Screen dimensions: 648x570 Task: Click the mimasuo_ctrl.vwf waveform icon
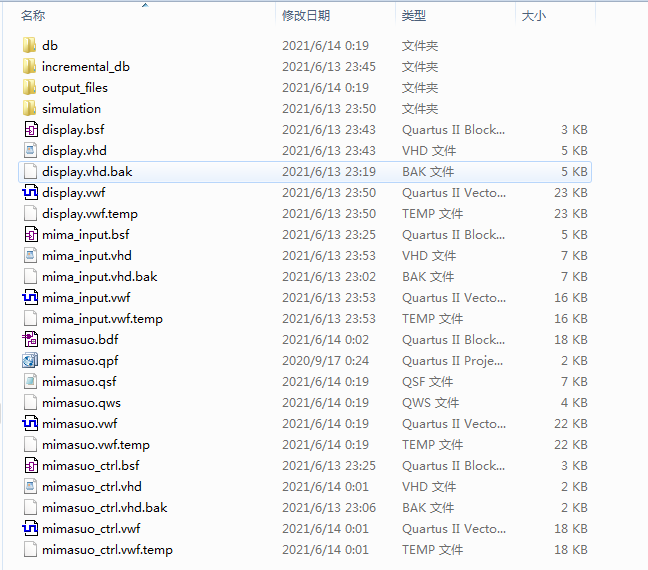point(30,529)
